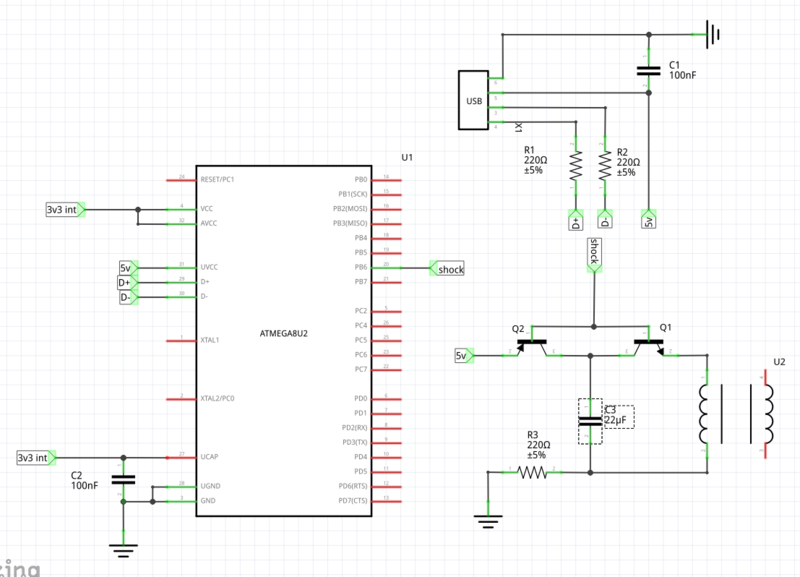Select the C3 22µF capacitor
Image resolution: width=800 pixels, height=577 pixels.
[590, 421]
